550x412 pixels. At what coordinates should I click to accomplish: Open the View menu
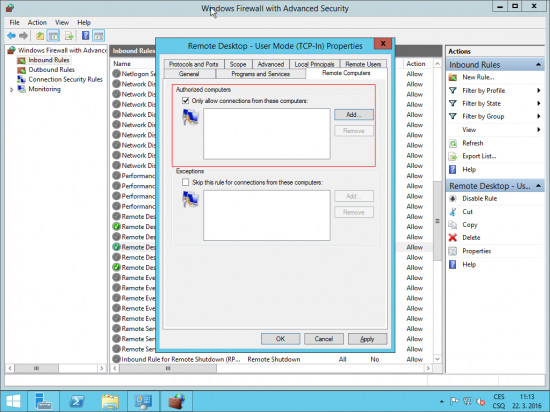62,22
